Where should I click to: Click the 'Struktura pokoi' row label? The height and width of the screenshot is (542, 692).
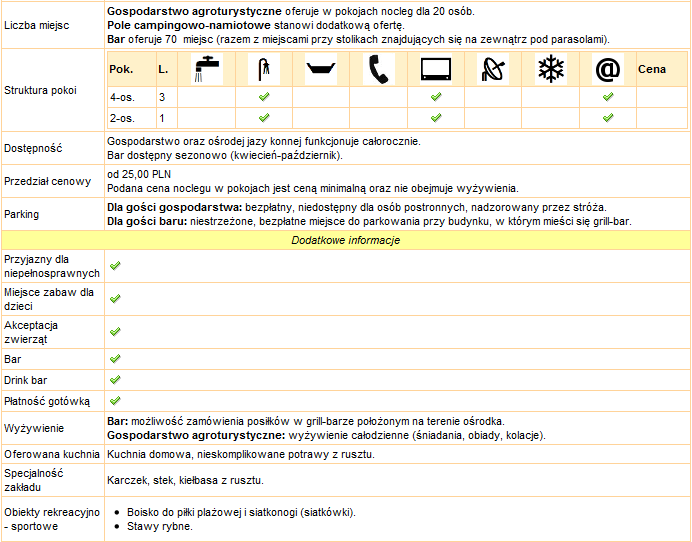coord(40,90)
